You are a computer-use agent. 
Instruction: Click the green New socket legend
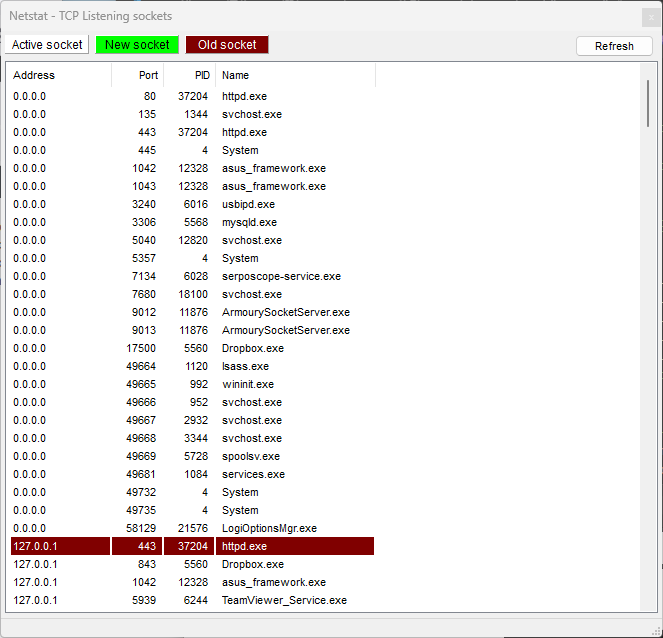[137, 44]
